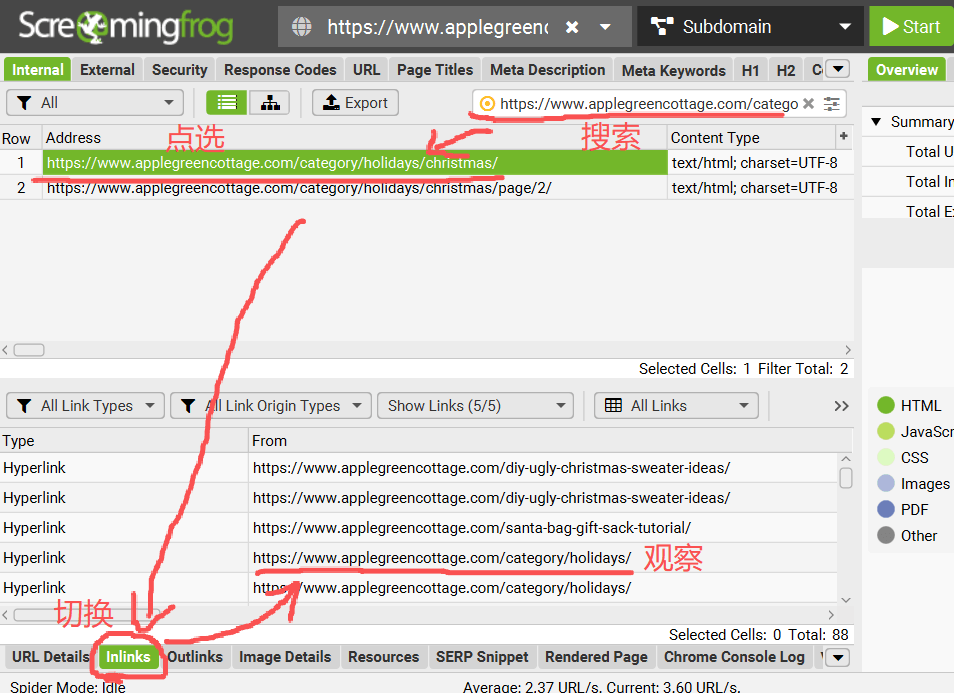
Task: Add a column with plus icon
Action: (x=844, y=136)
